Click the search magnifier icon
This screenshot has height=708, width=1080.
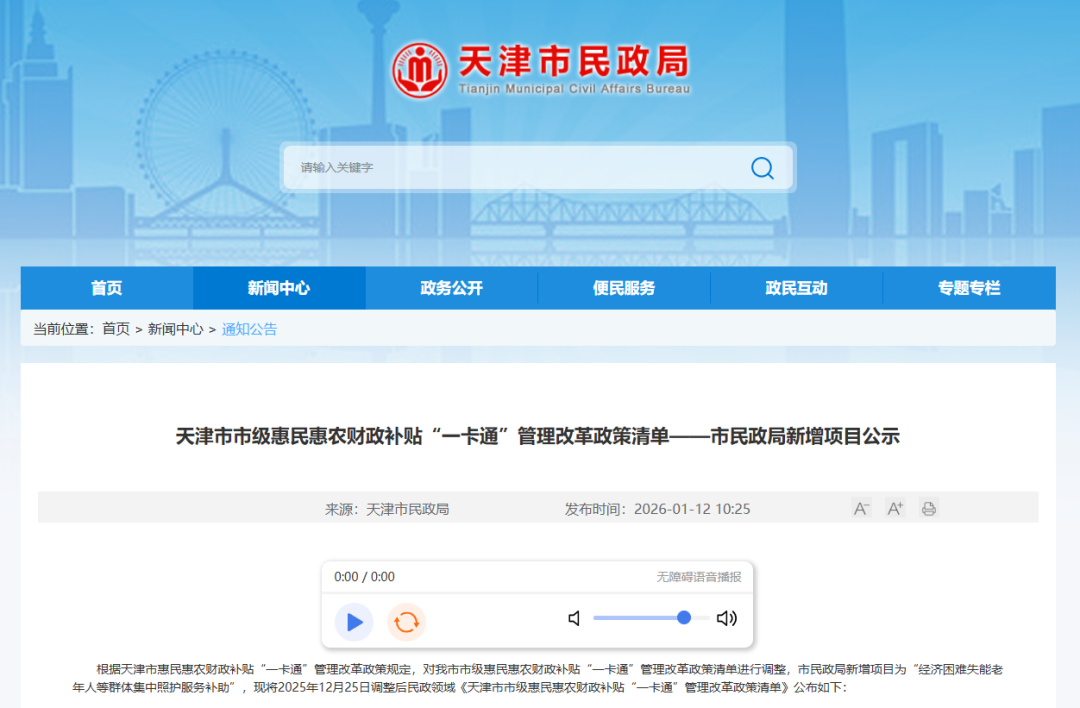coord(762,168)
